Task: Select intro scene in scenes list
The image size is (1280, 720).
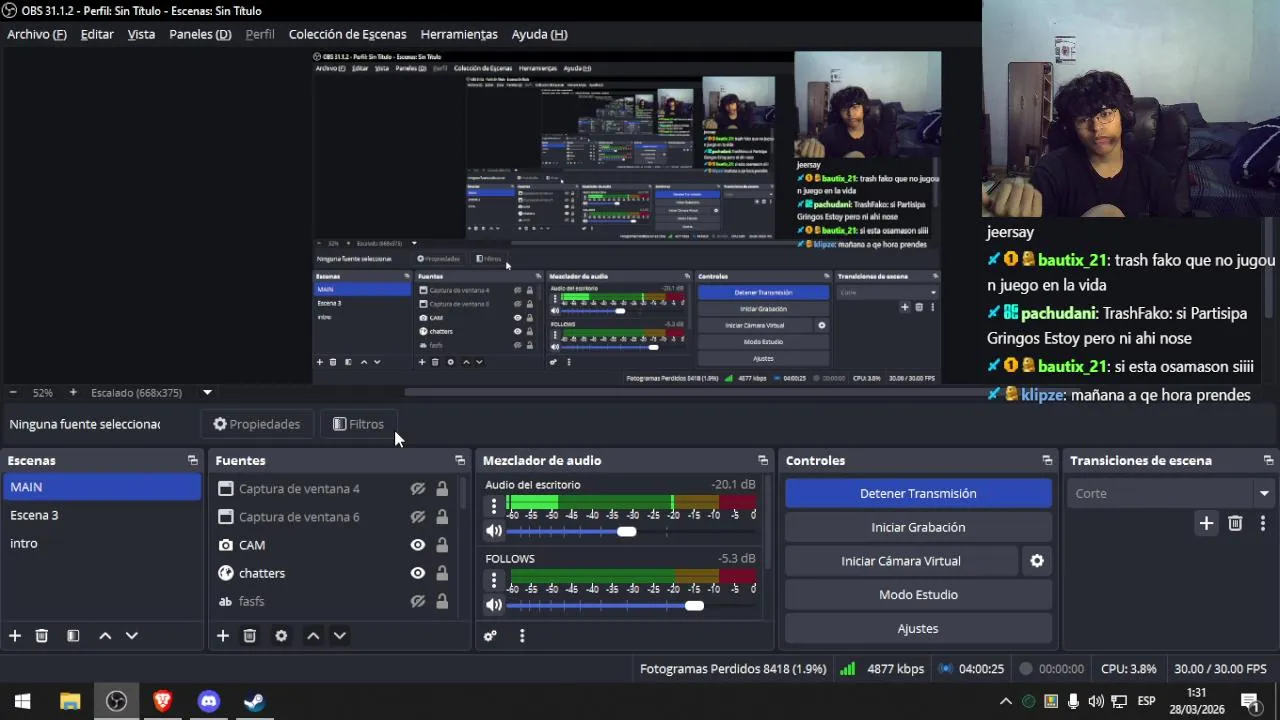Action: click(101, 543)
